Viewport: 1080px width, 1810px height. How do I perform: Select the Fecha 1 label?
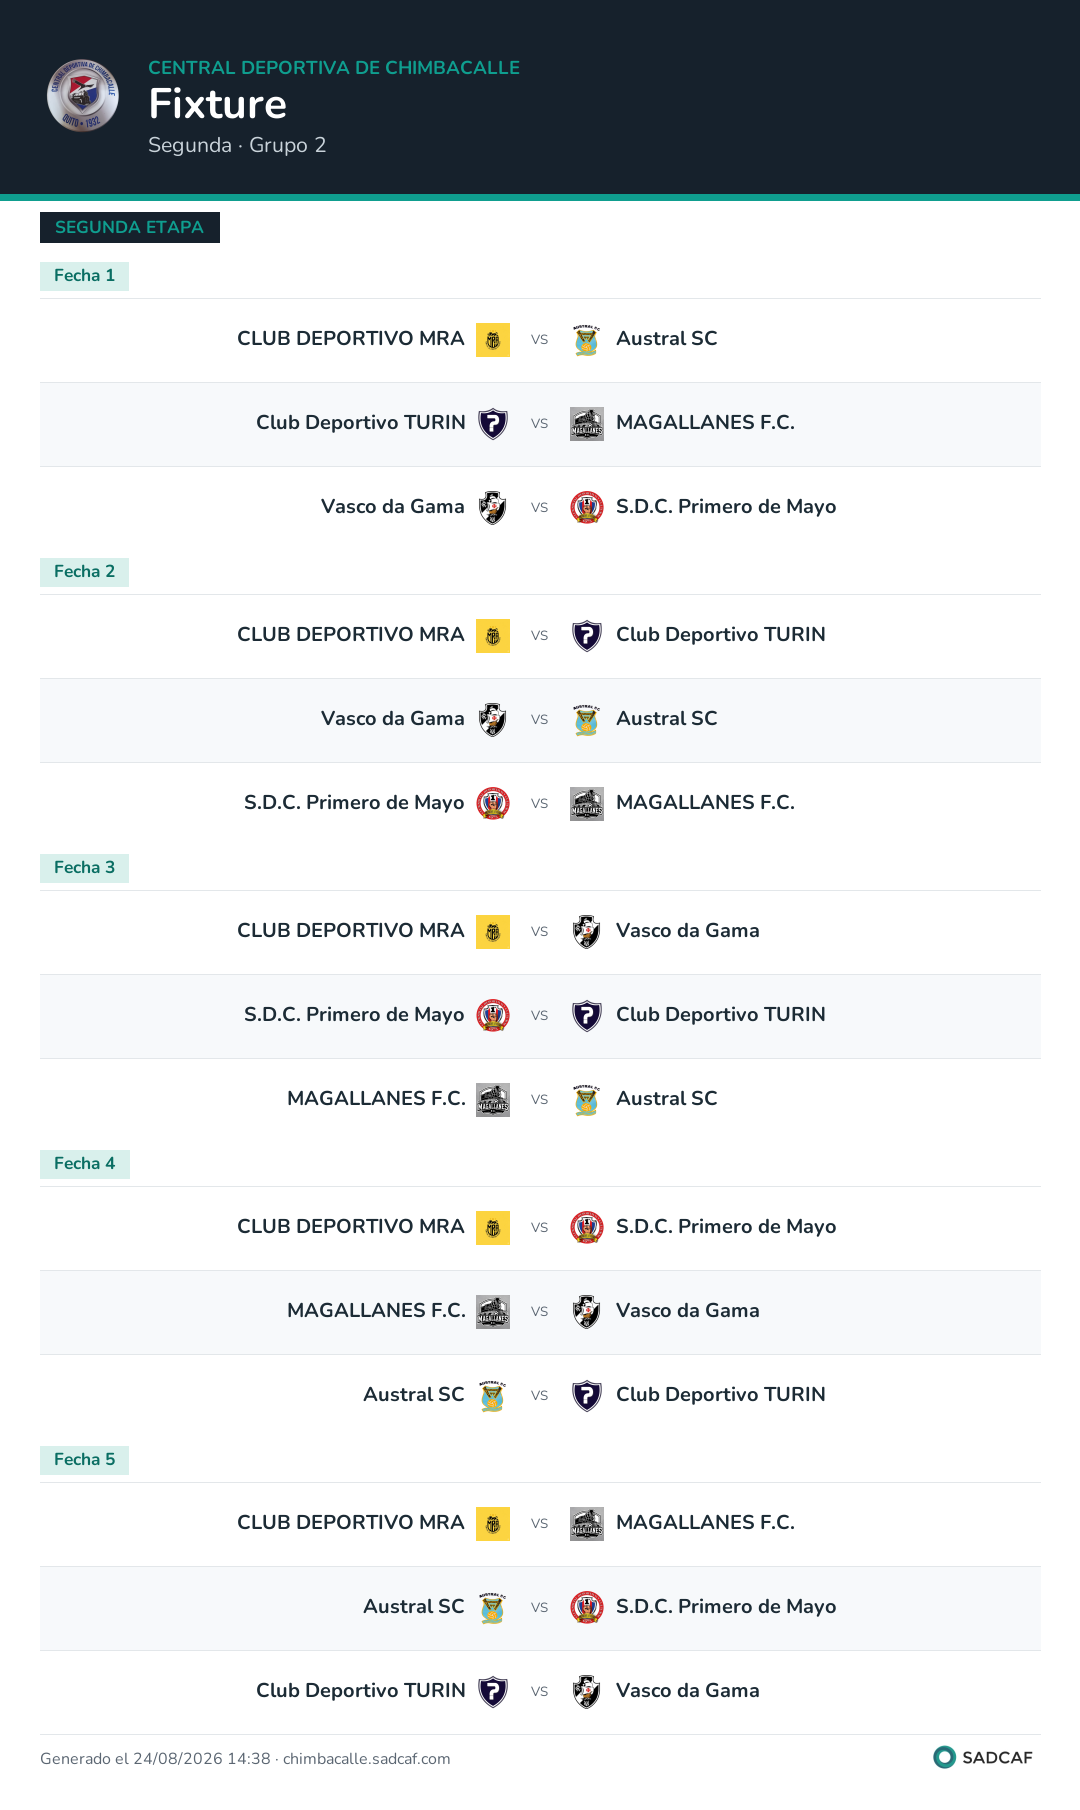point(84,276)
